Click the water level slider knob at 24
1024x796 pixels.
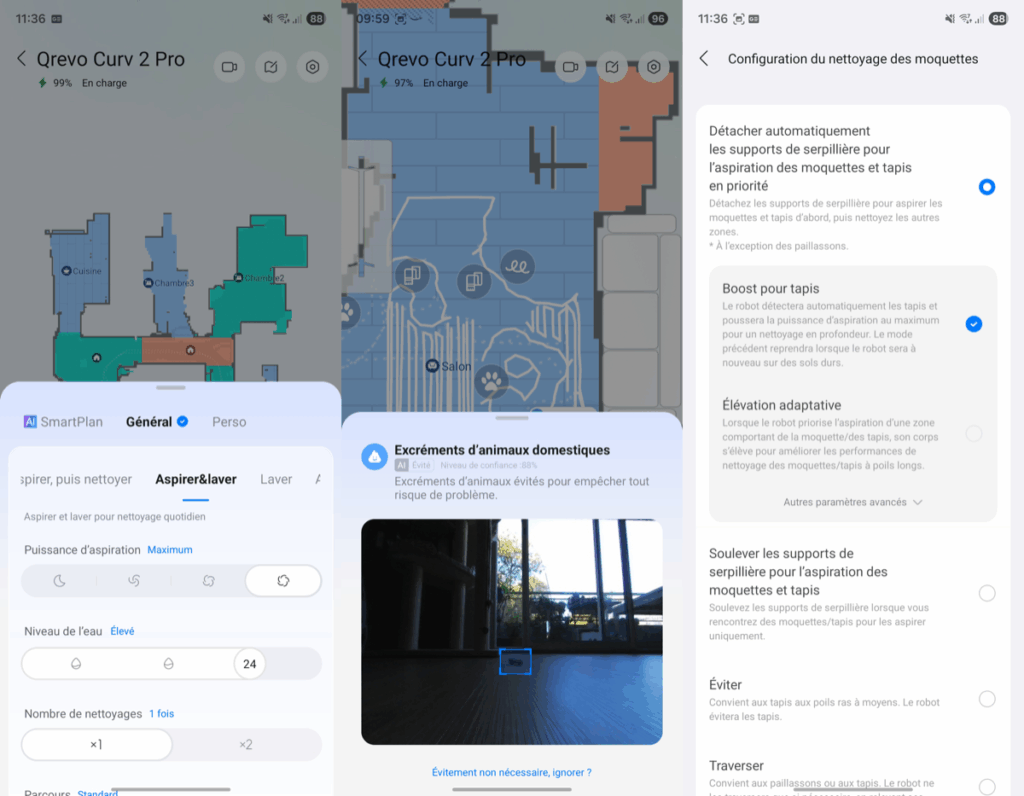point(250,664)
